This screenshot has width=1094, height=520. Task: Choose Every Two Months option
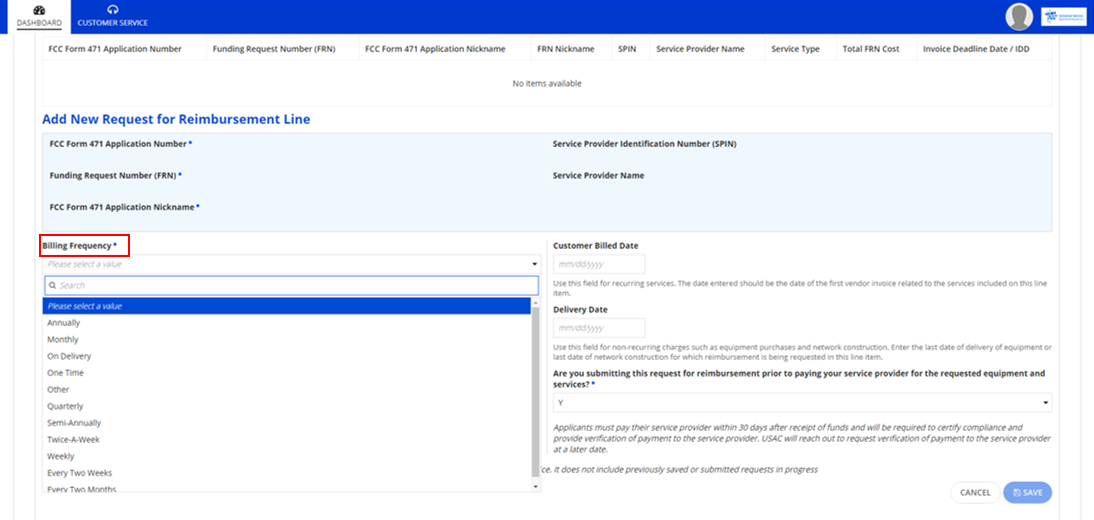point(287,488)
